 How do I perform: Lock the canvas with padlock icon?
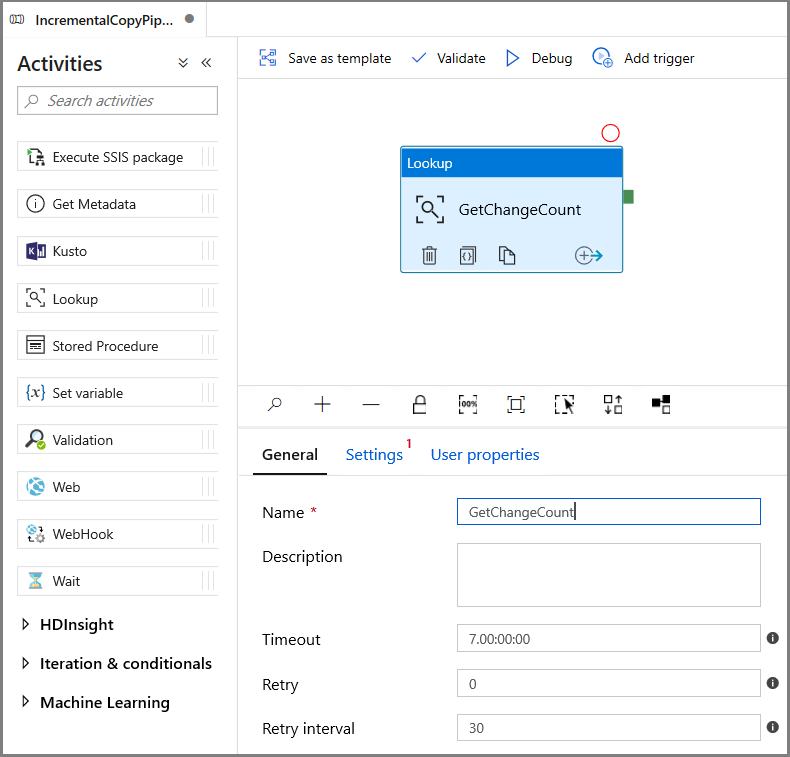(x=419, y=404)
